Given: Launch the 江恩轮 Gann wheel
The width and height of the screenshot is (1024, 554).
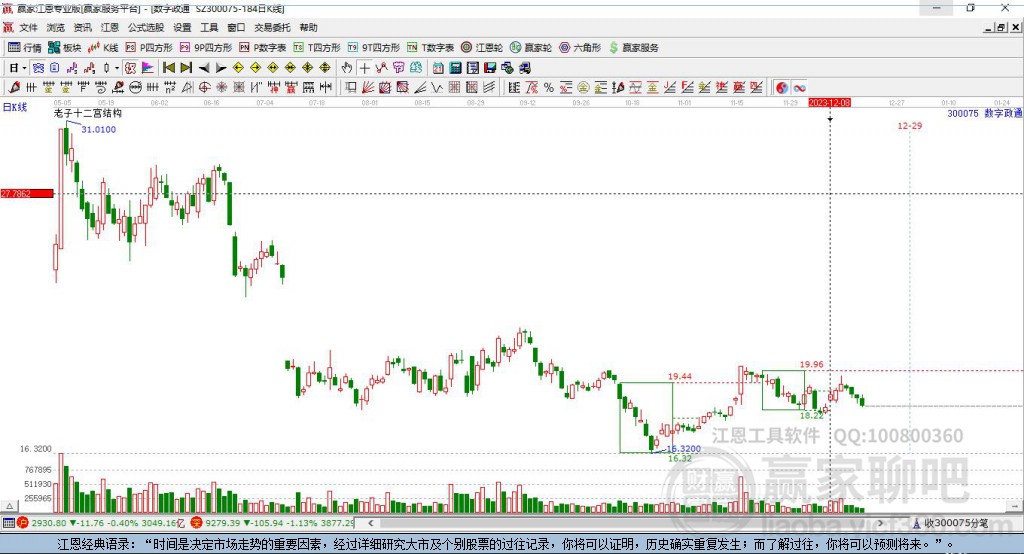Looking at the screenshot, I should click(482, 48).
